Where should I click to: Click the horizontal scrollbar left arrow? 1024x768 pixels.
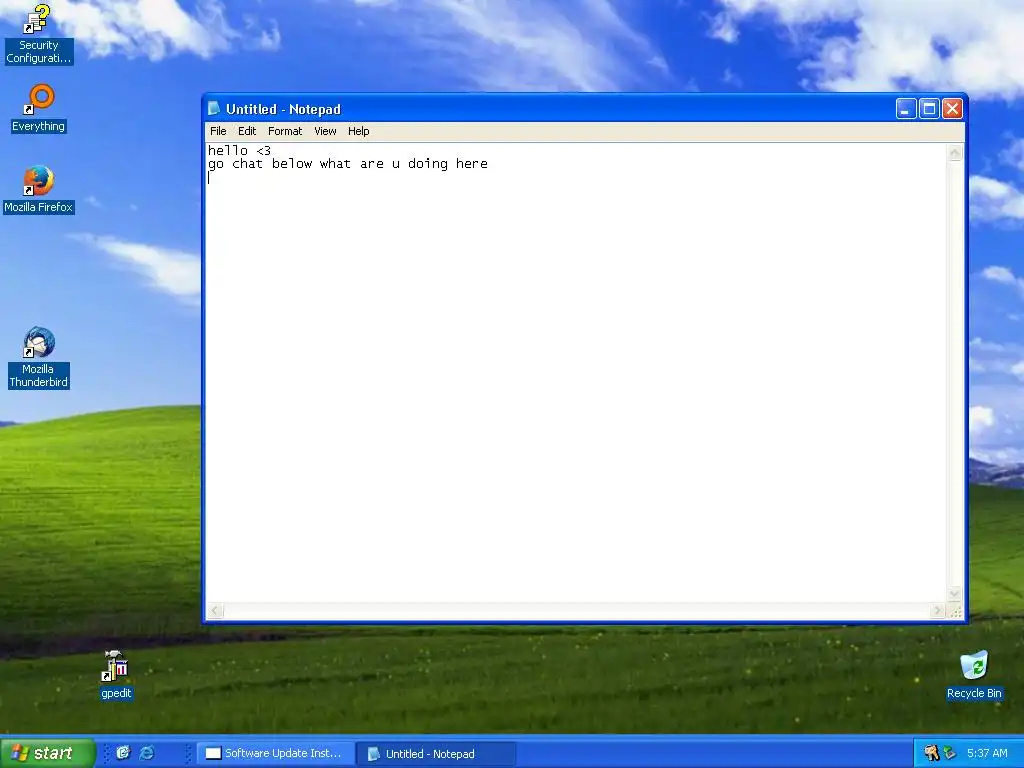pos(216,611)
